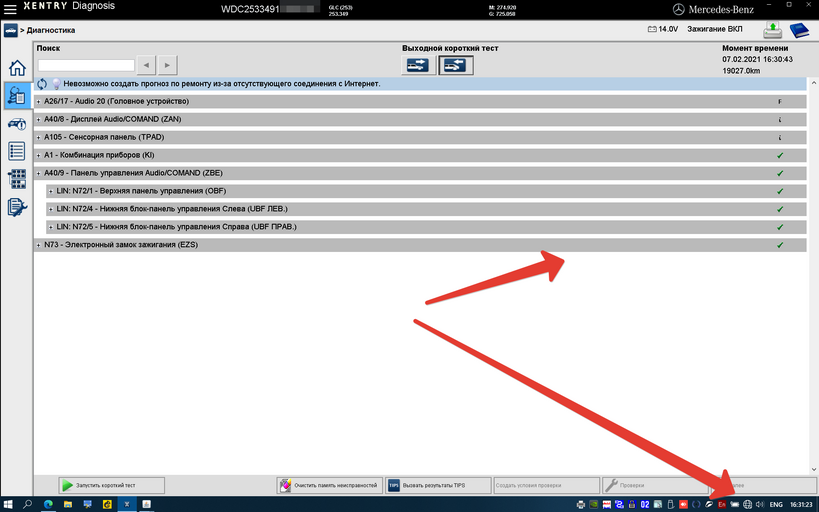
Task: Open the blue help book icon
Action: click(x=799, y=30)
